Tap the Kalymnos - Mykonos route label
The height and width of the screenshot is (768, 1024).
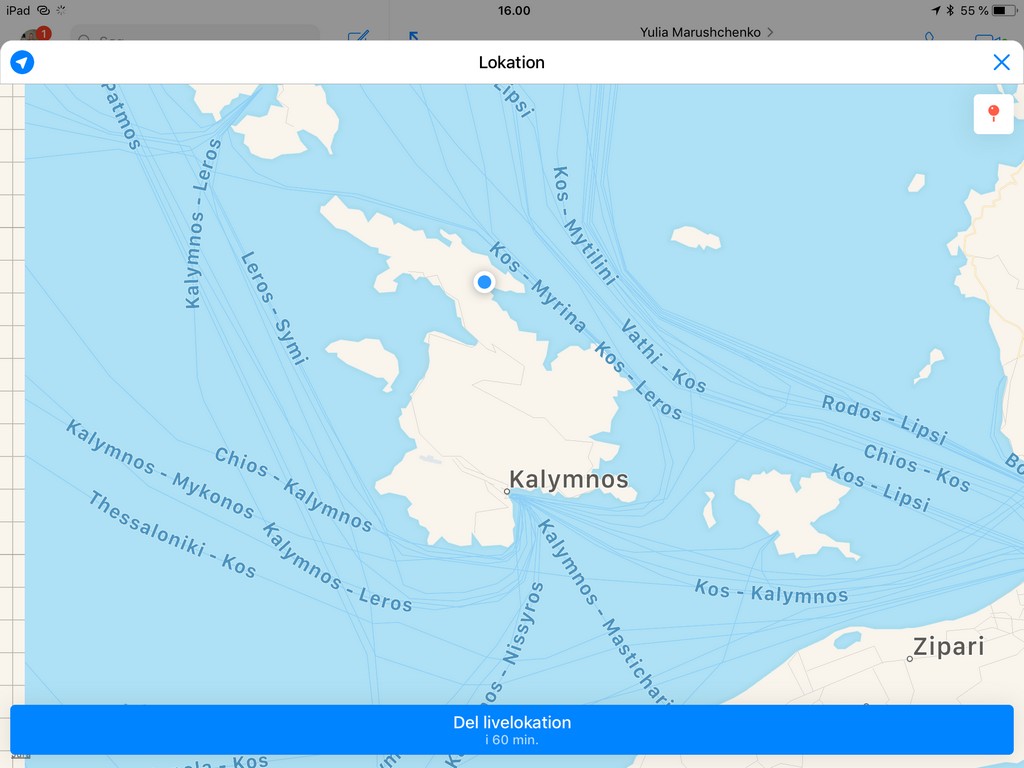coord(160,469)
